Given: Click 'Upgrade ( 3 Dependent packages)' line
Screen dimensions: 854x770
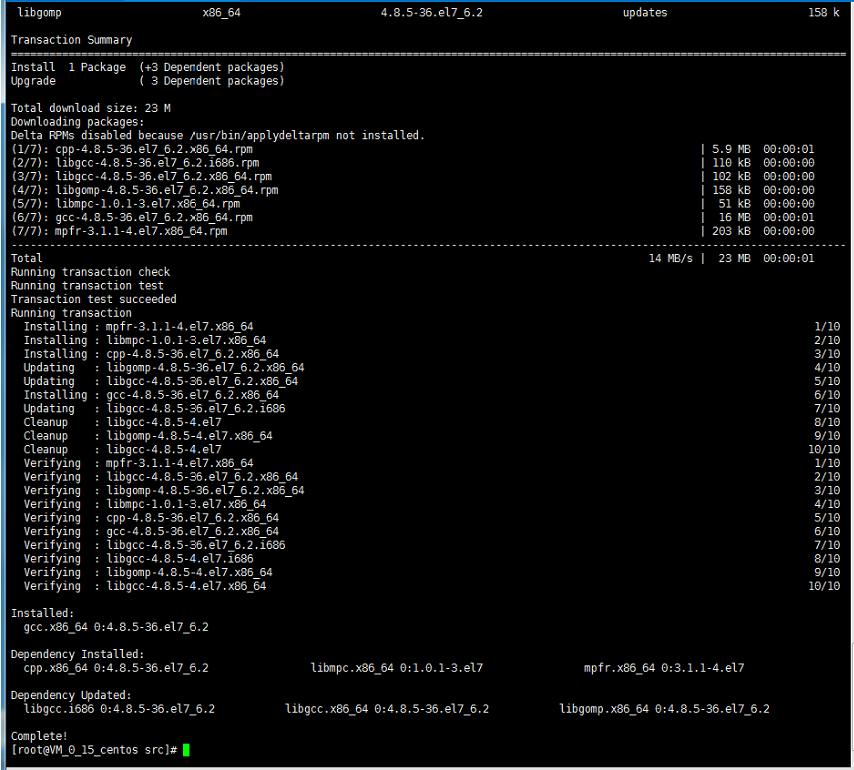Looking at the screenshot, I should [x=148, y=81].
